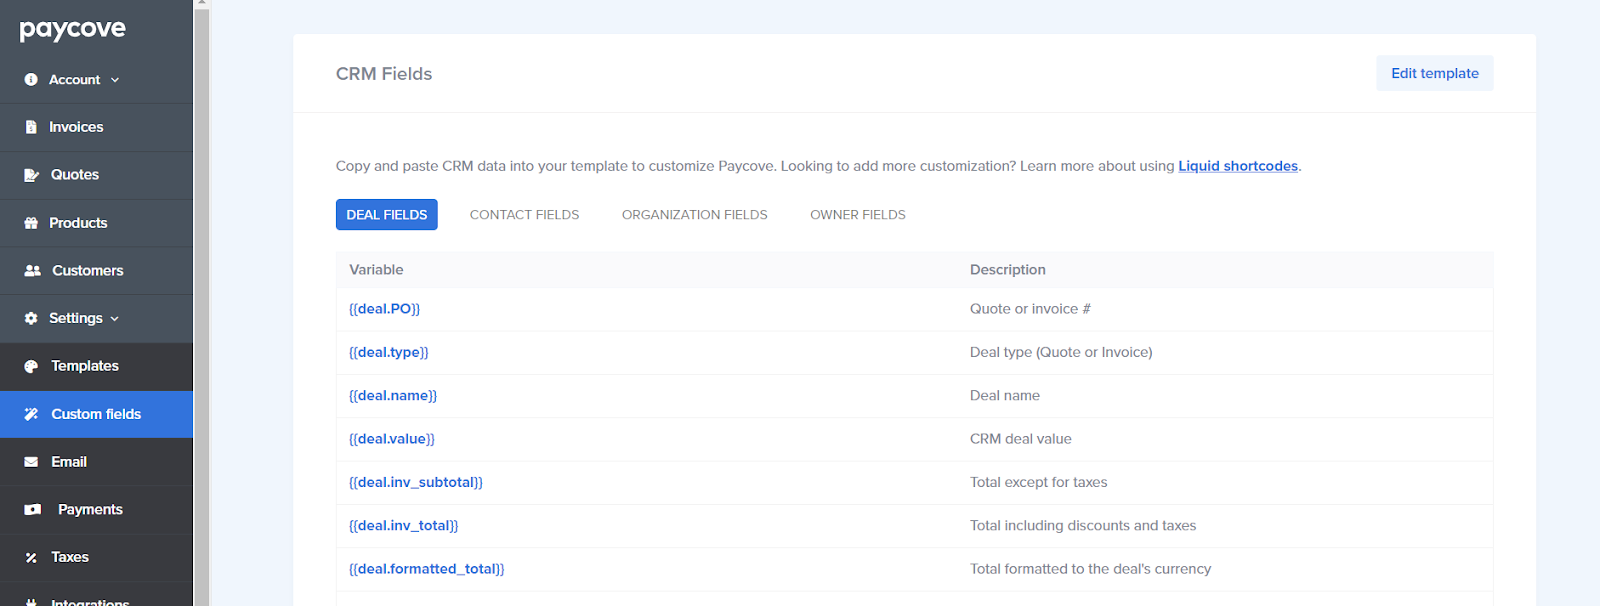Go to the Products page
Image resolution: width=1600 pixels, height=606 pixels.
pyautogui.click(x=96, y=223)
